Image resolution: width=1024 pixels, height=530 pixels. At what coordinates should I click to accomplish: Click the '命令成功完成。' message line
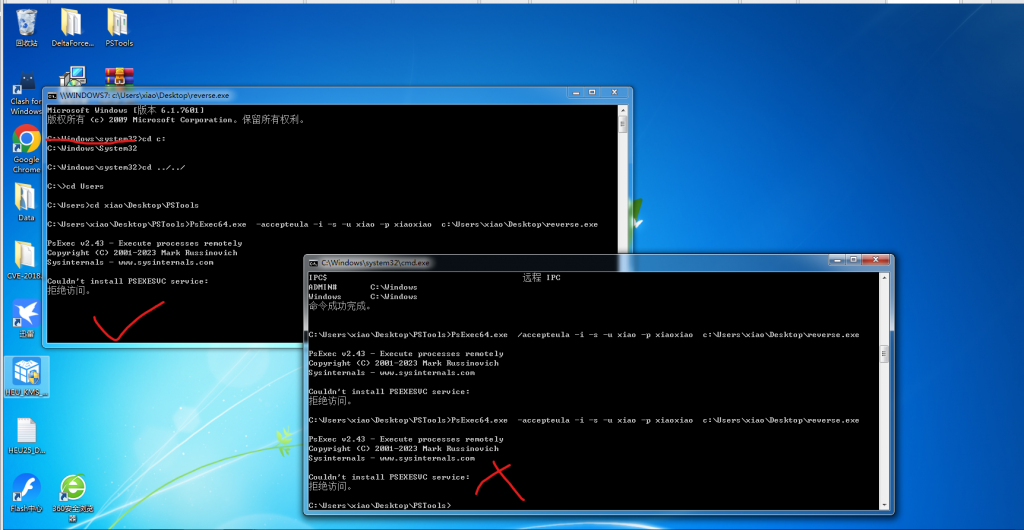coord(340,306)
